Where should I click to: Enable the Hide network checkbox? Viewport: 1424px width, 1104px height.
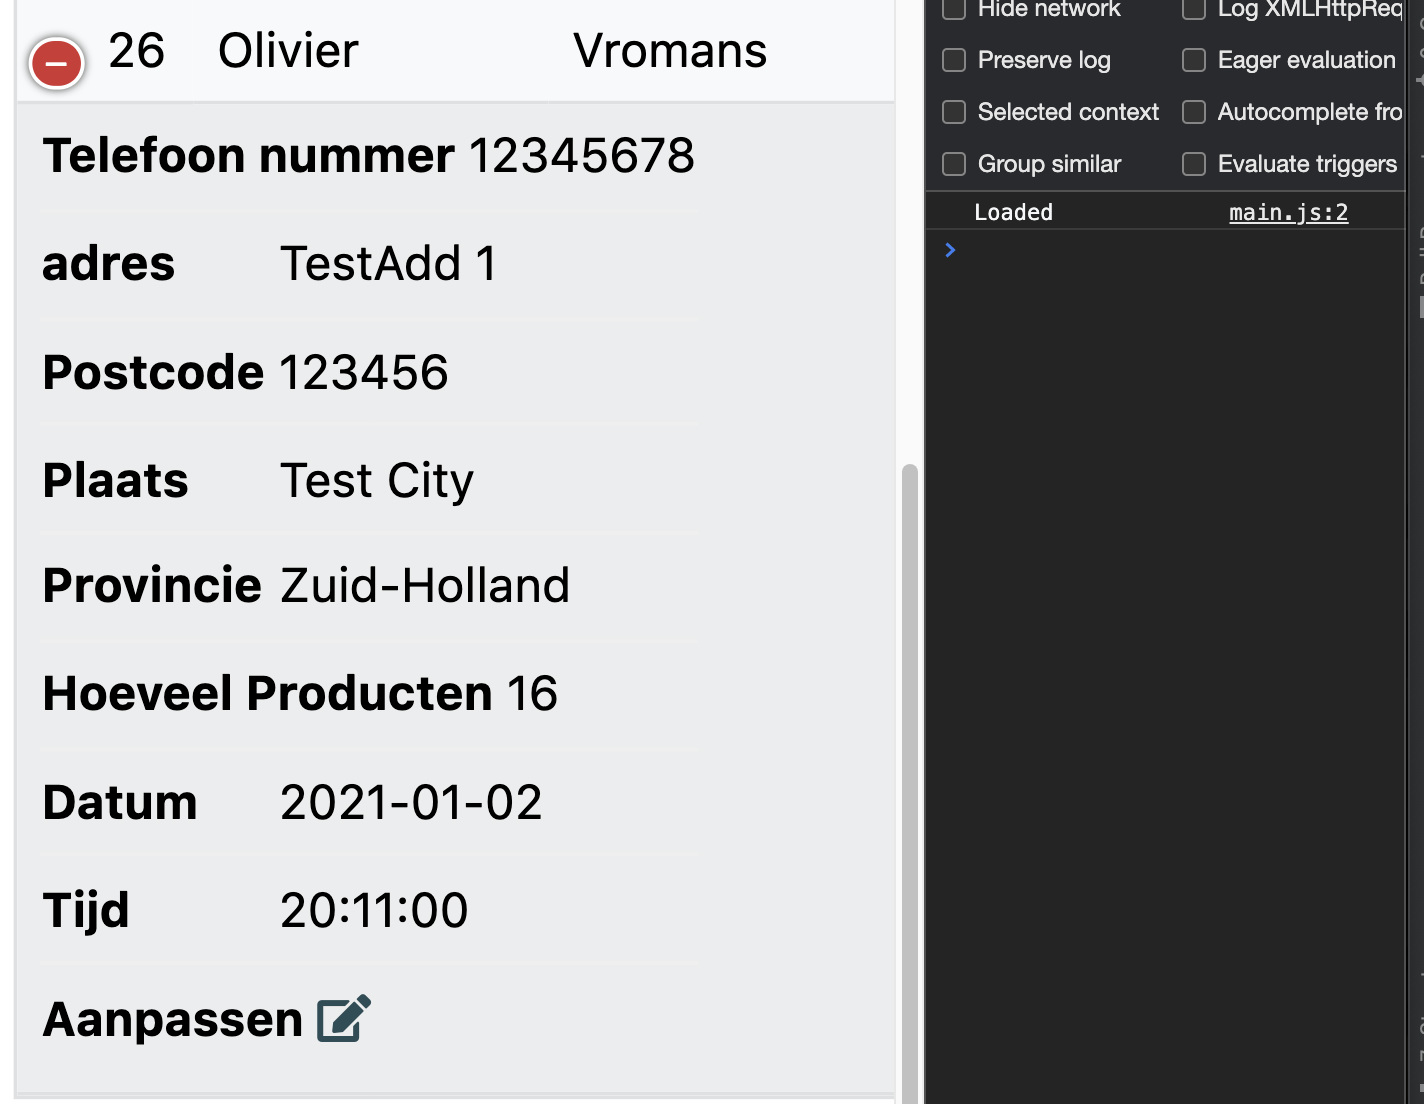point(954,9)
